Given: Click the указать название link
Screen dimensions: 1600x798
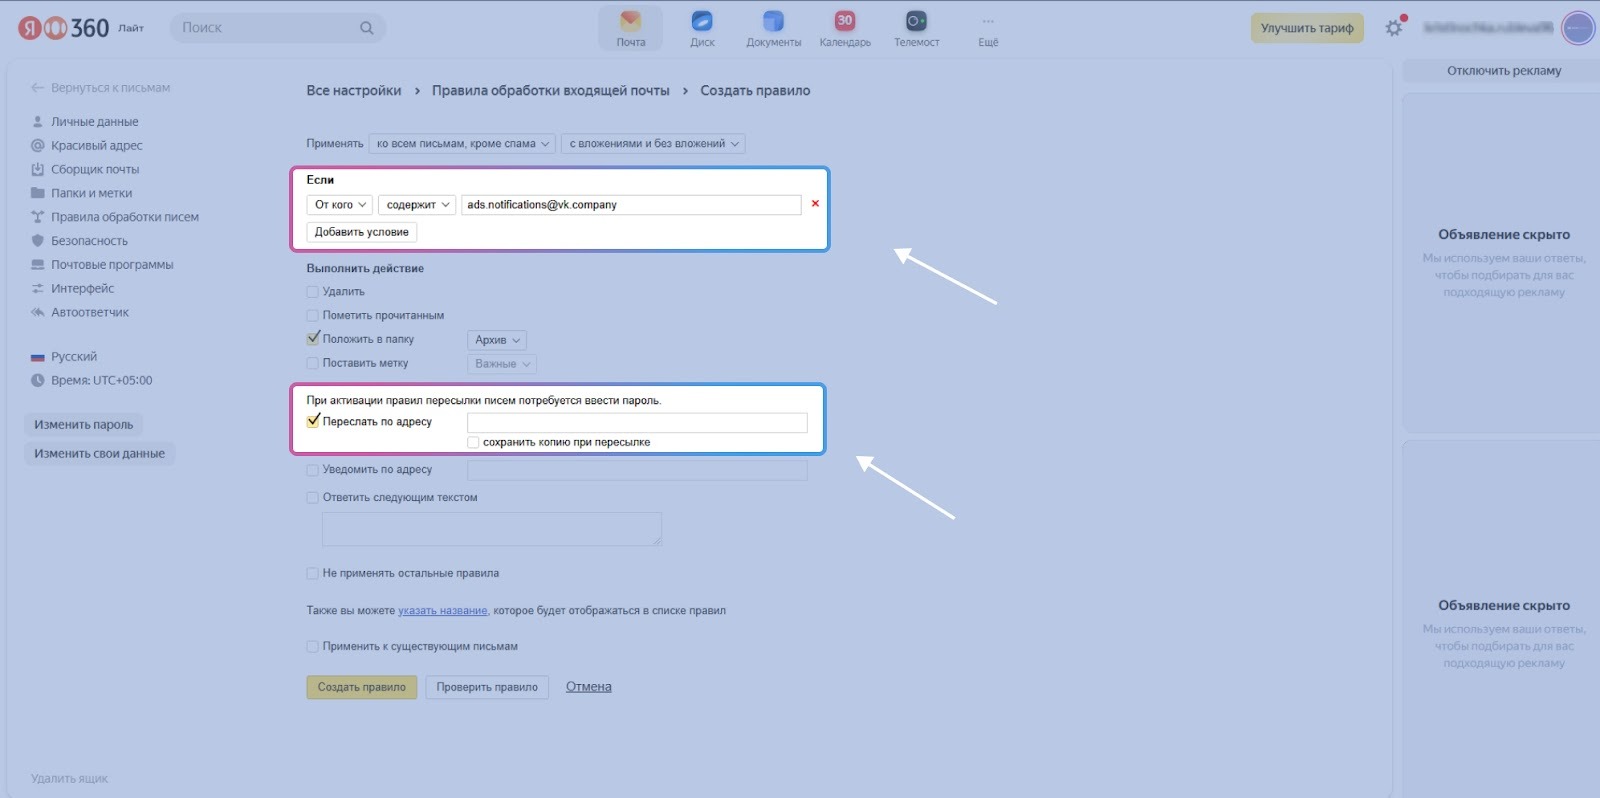Looking at the screenshot, I should (442, 611).
